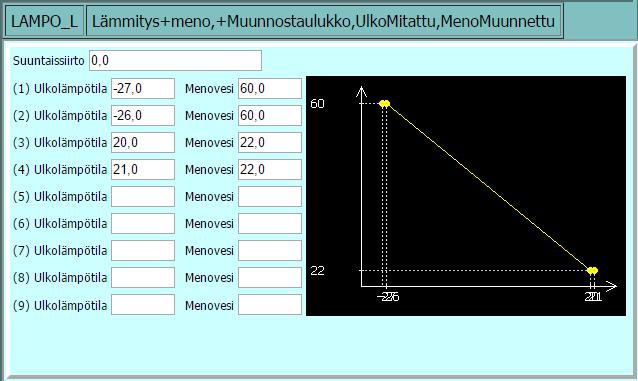
Task: Select the empty row 9 Menovesi field
Action: click(x=270, y=305)
